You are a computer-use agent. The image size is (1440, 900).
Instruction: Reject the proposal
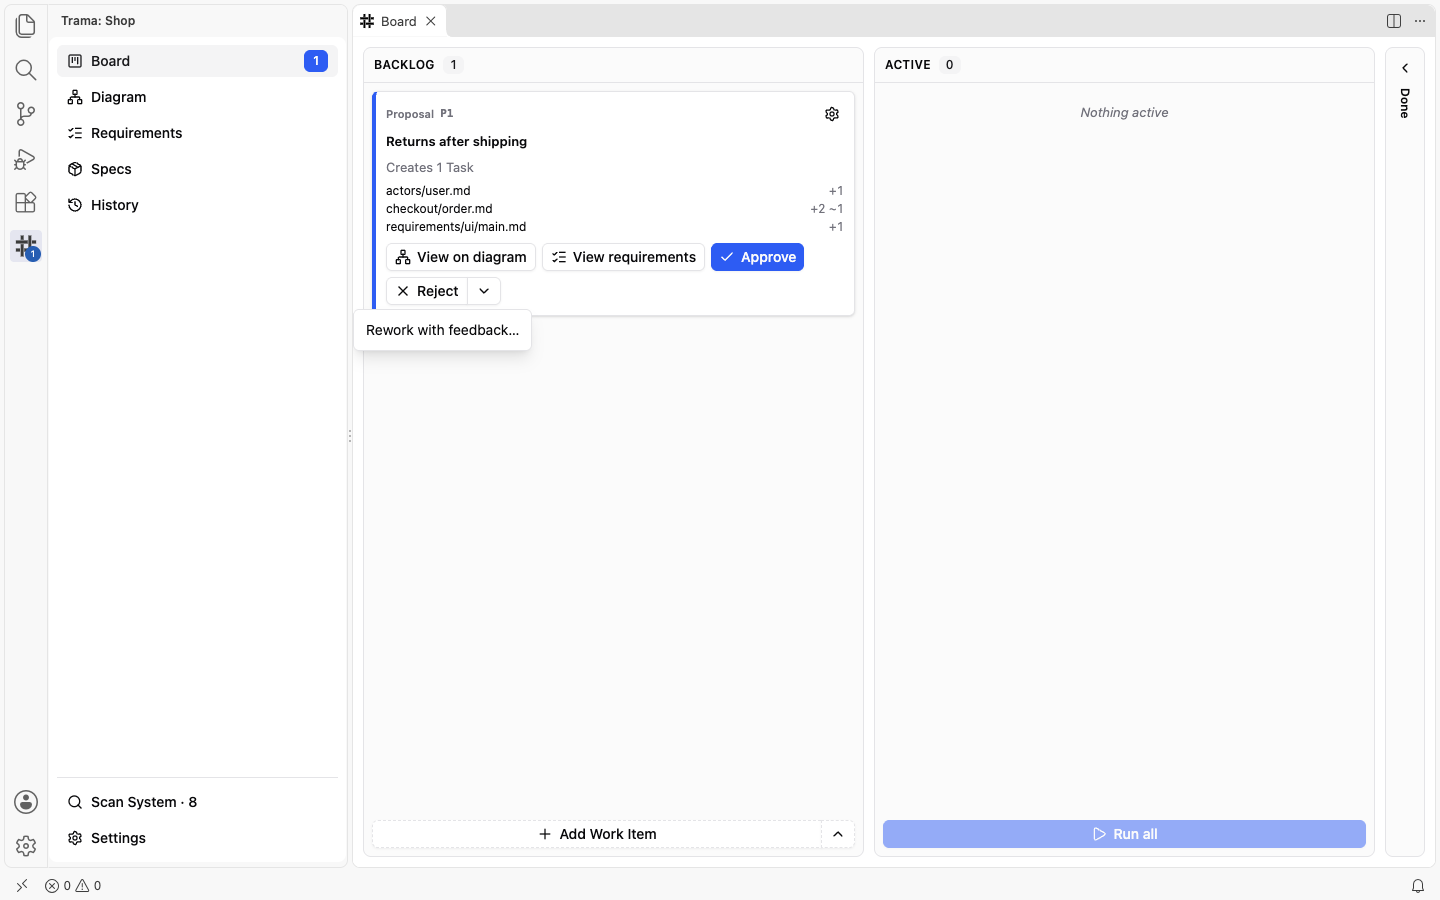(427, 291)
